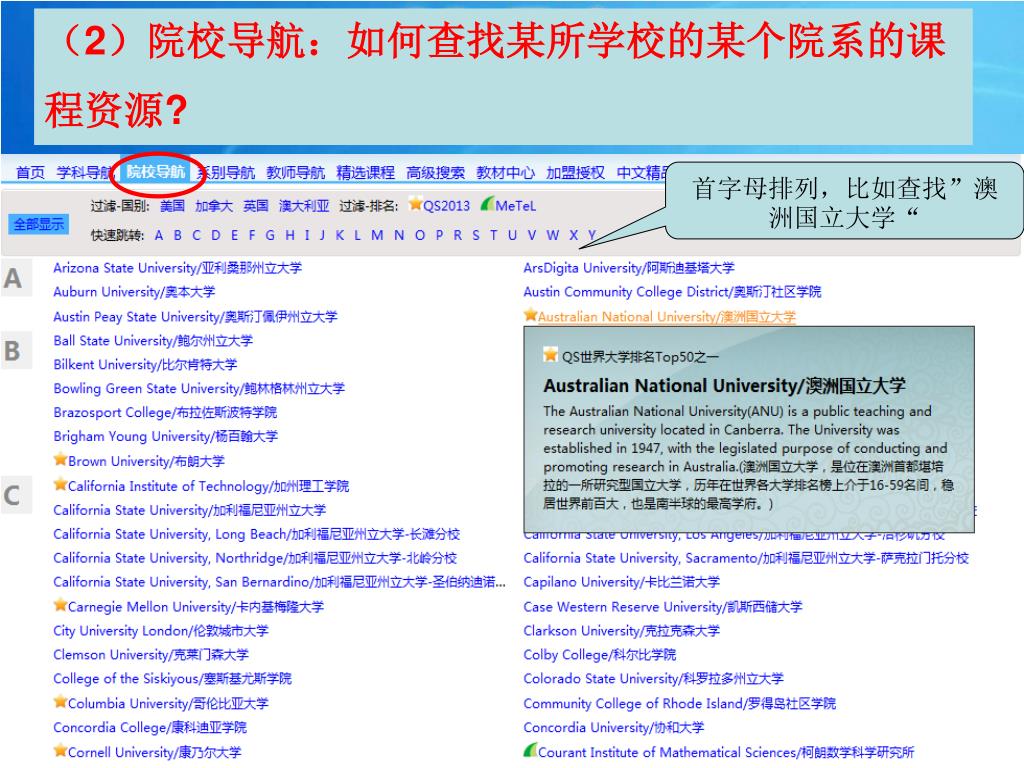Open Austin Peay State University link
This screenshot has height=768, width=1024.
point(195,317)
